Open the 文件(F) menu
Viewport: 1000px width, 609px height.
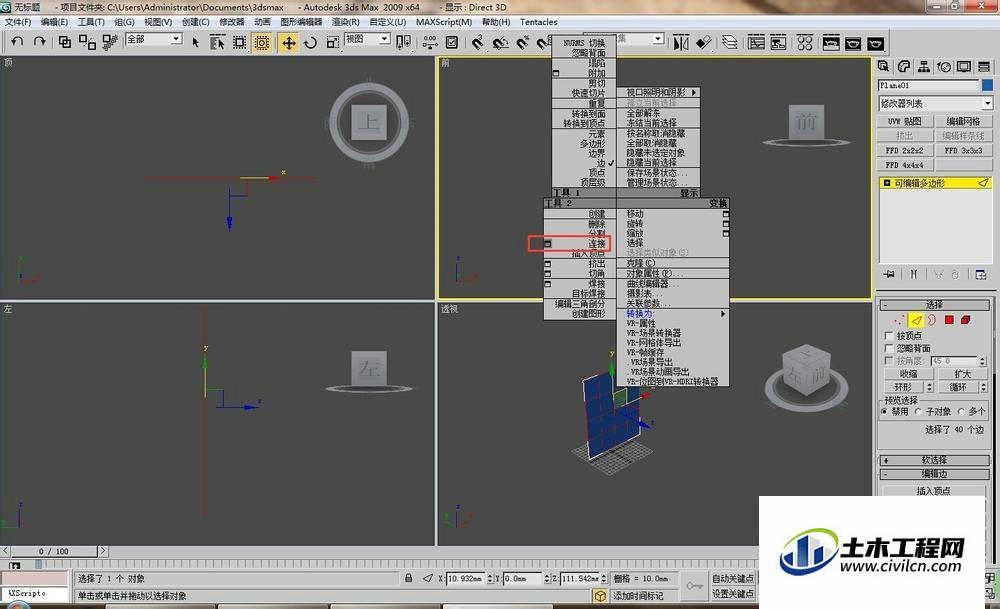click(18, 22)
